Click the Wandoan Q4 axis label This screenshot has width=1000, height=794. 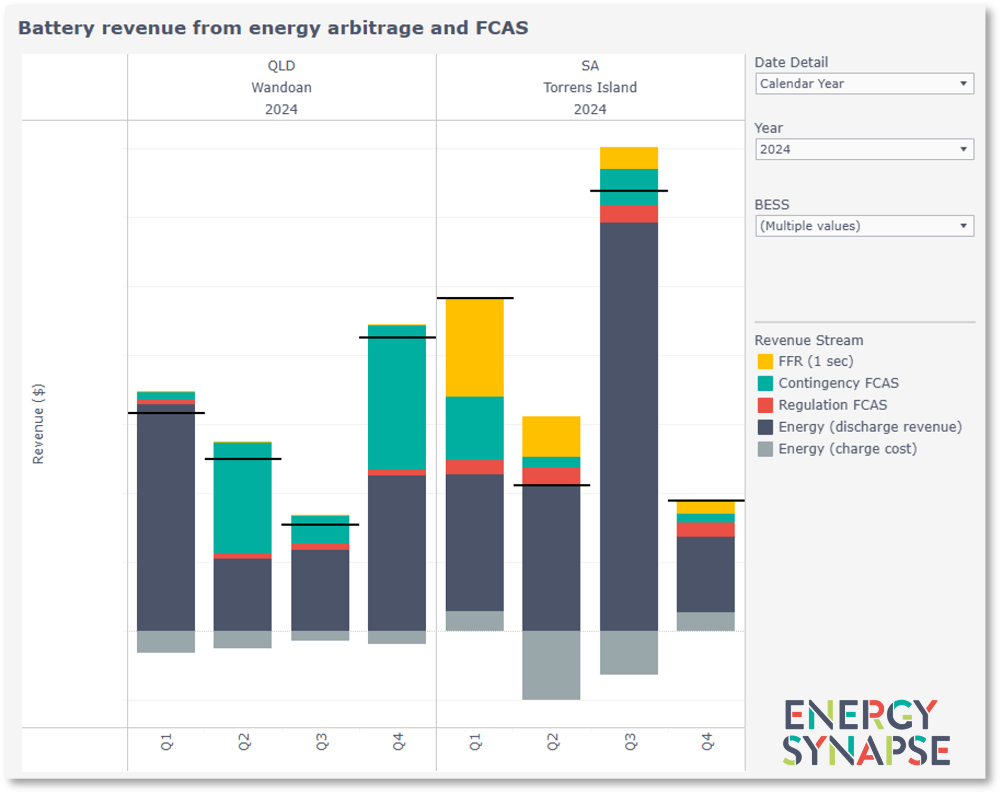click(x=398, y=742)
